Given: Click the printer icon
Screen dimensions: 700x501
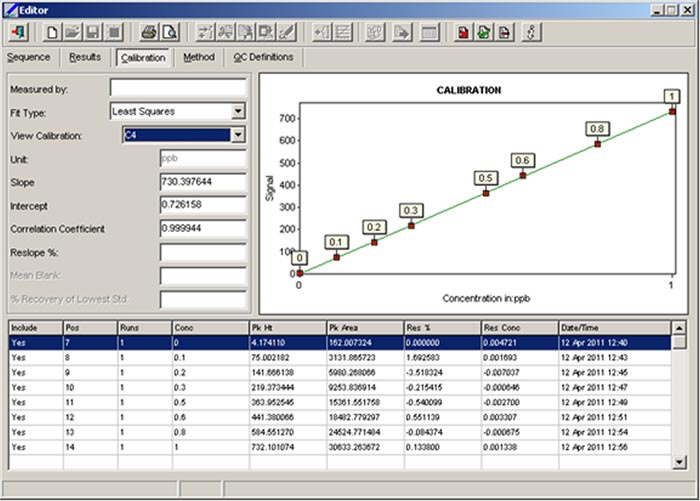Looking at the screenshot, I should pos(148,32).
